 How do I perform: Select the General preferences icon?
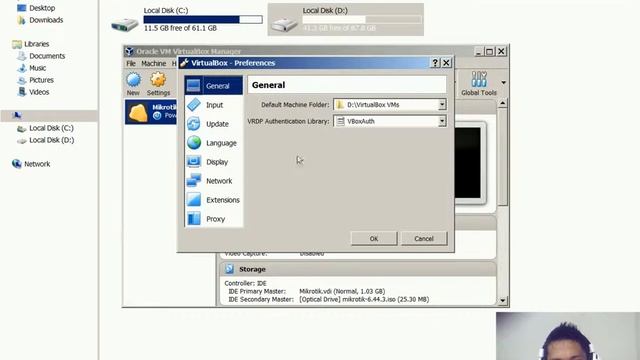click(193, 86)
